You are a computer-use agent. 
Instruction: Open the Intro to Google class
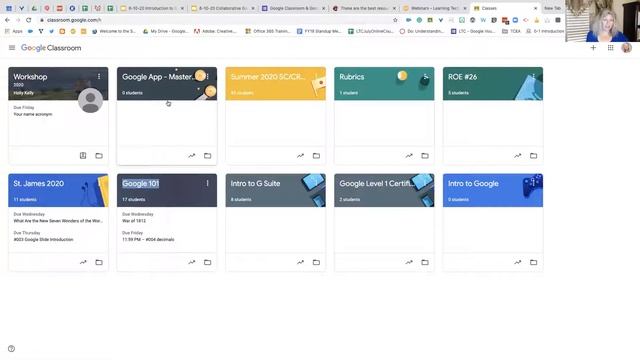[473, 184]
